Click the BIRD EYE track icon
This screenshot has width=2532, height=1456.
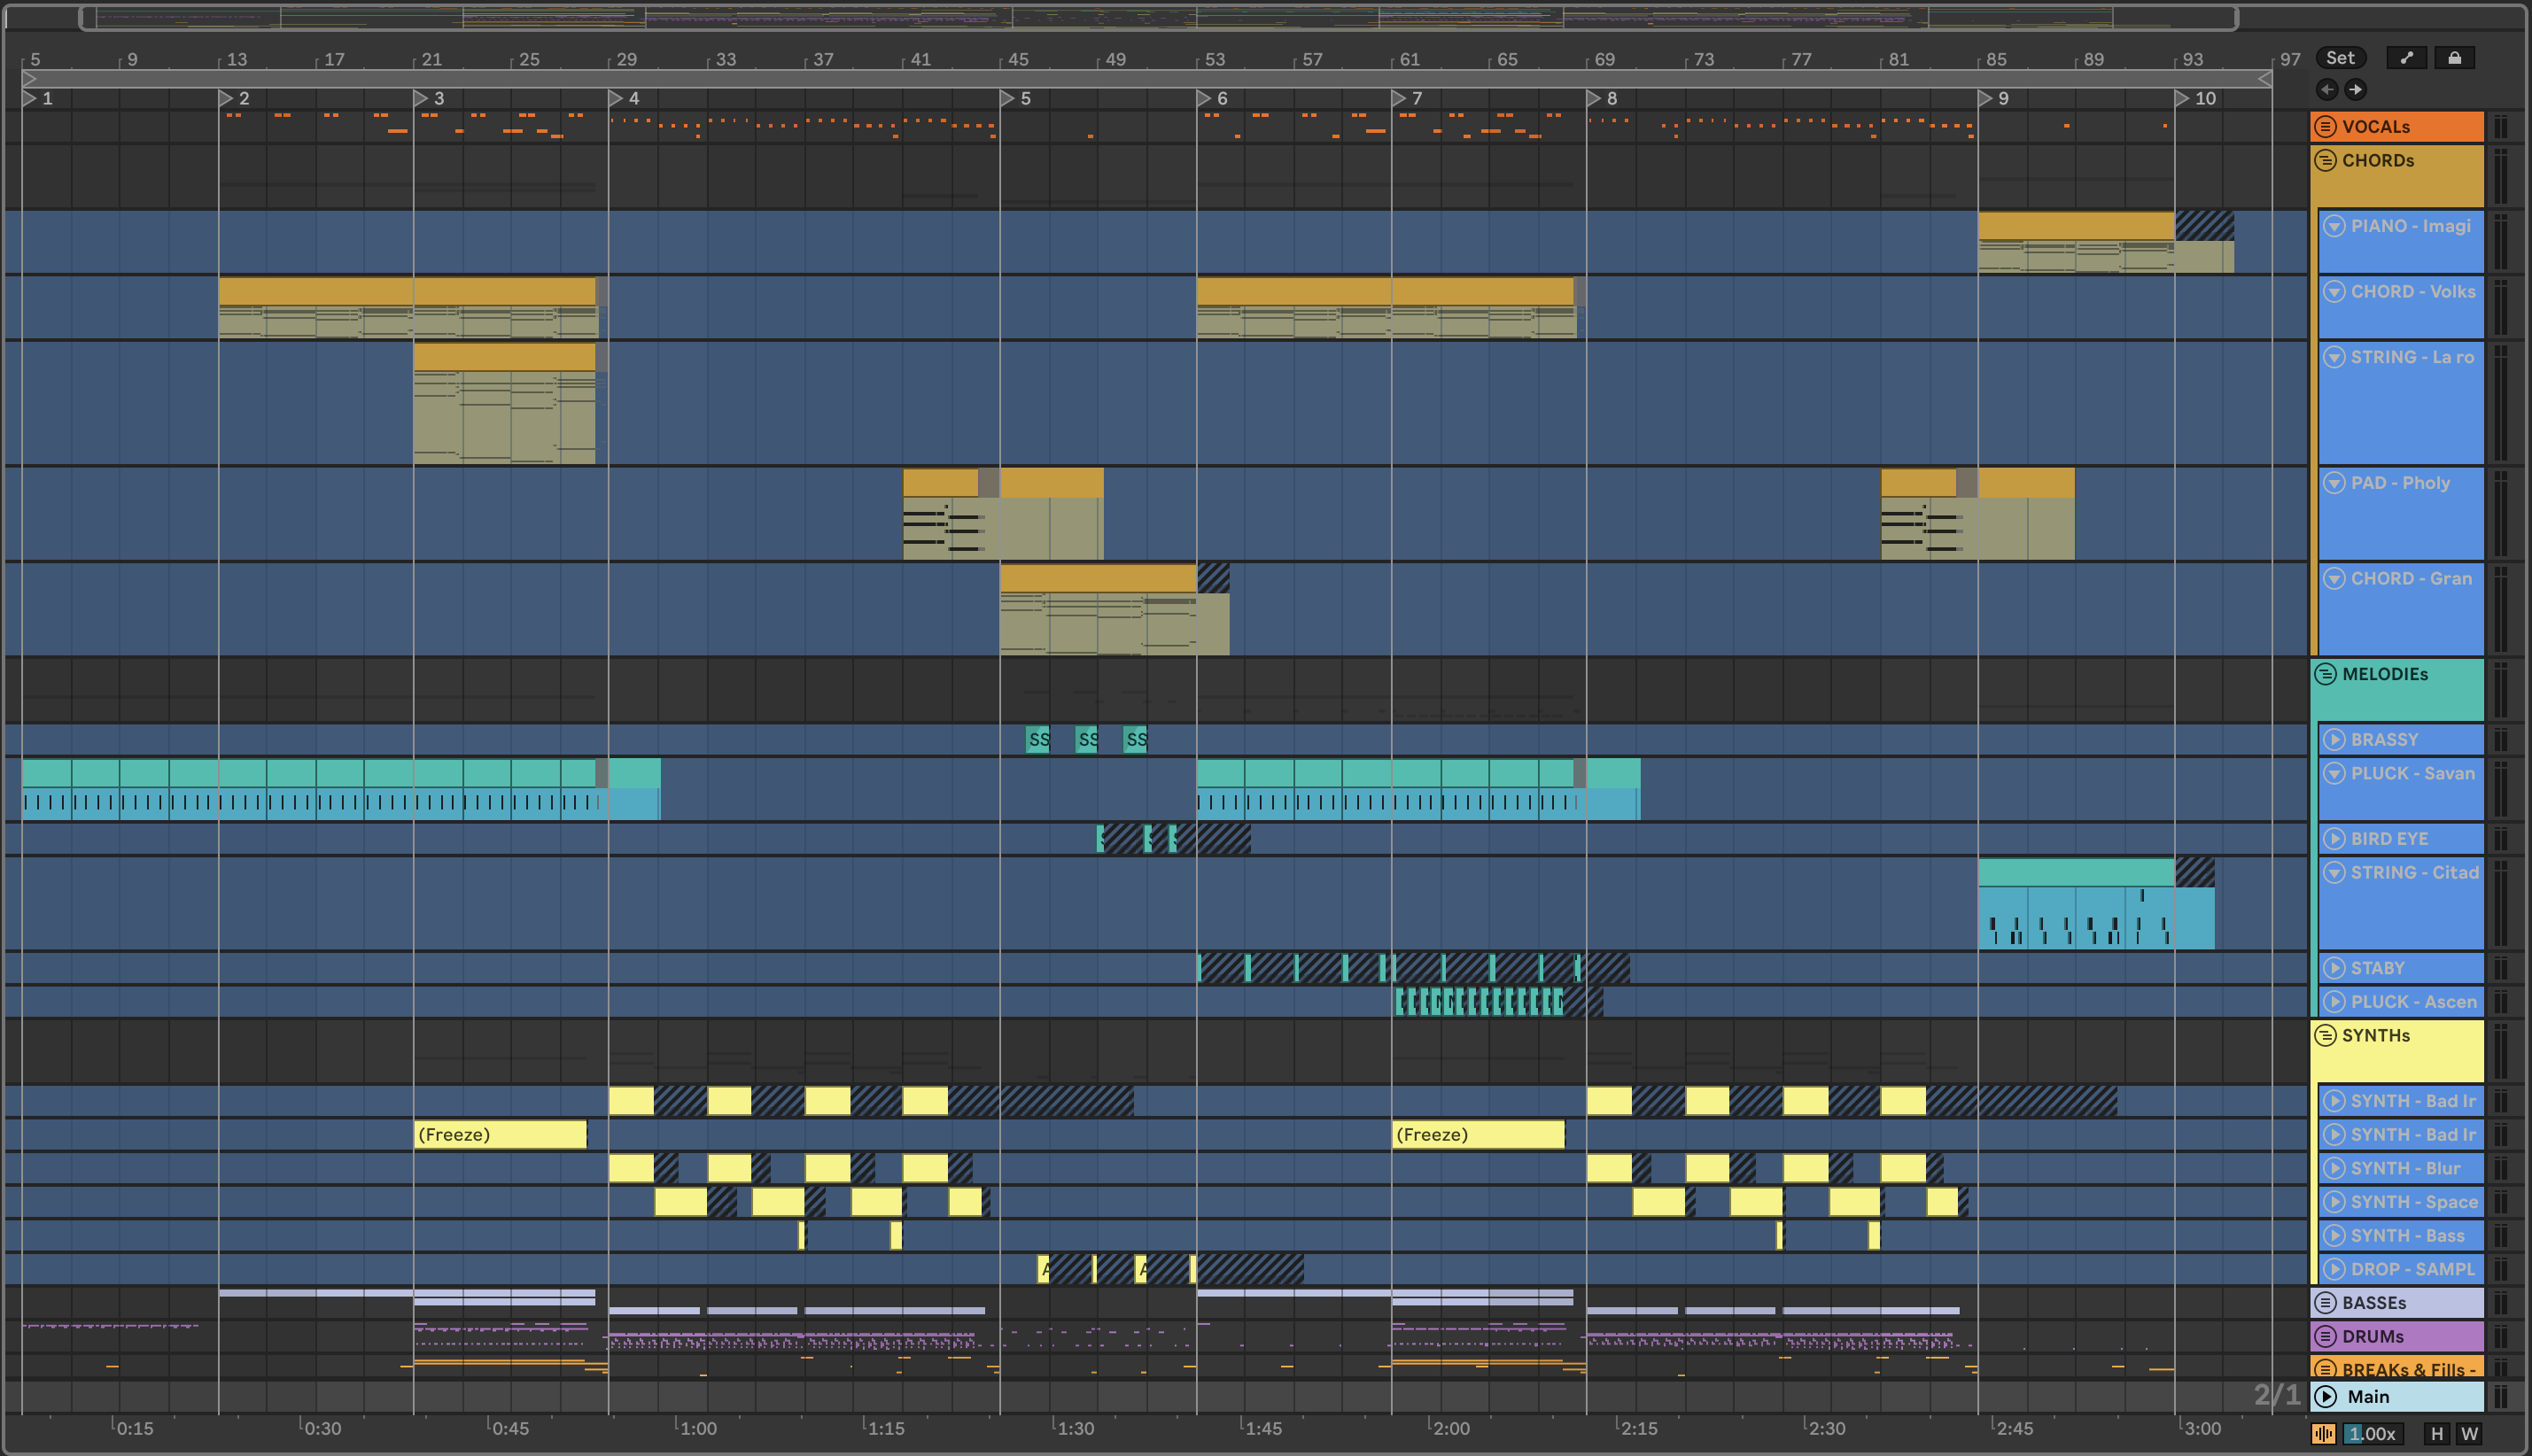[2334, 838]
